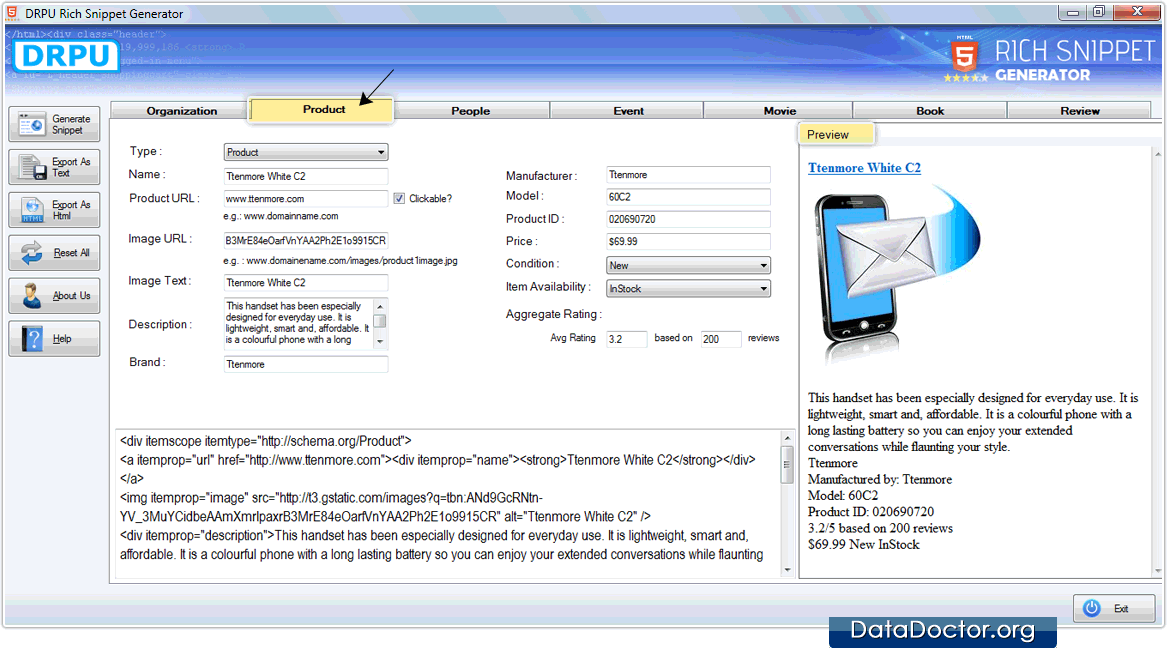Click the generated HTML code text area
The height and width of the screenshot is (648, 1167).
coord(447,503)
